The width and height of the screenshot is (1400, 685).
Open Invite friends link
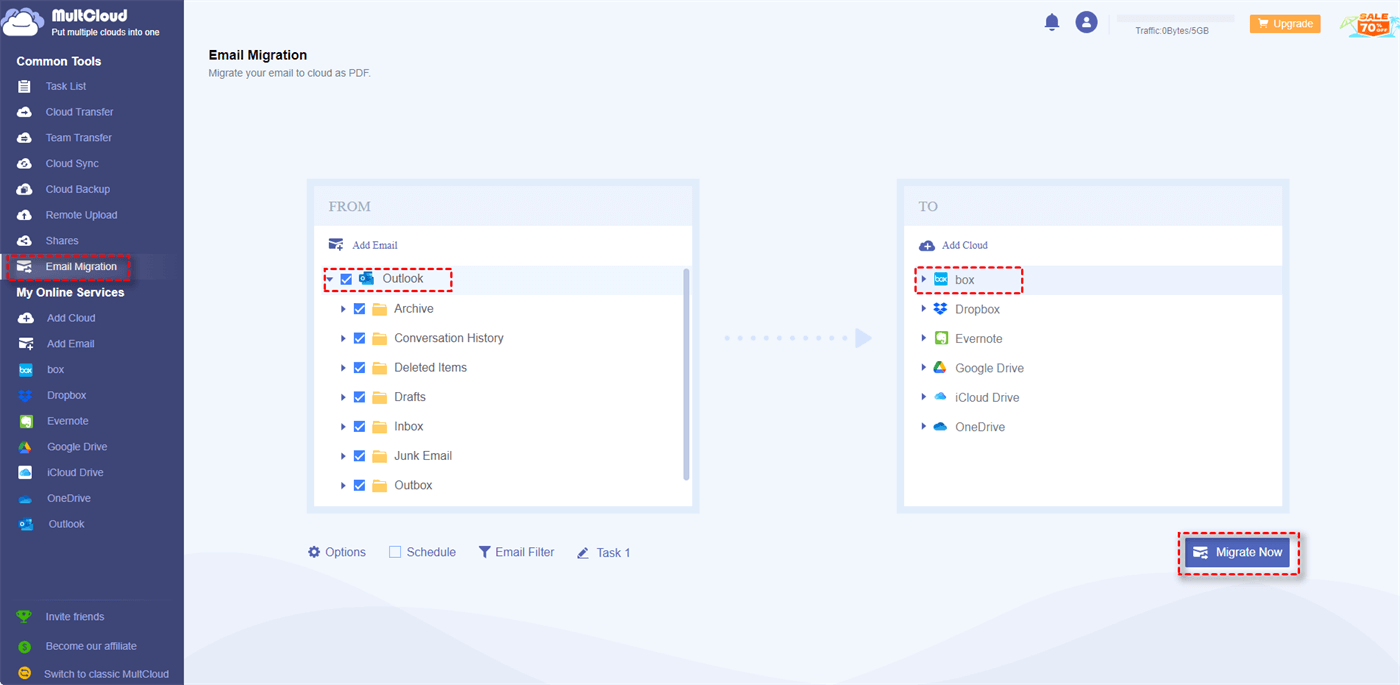75,617
